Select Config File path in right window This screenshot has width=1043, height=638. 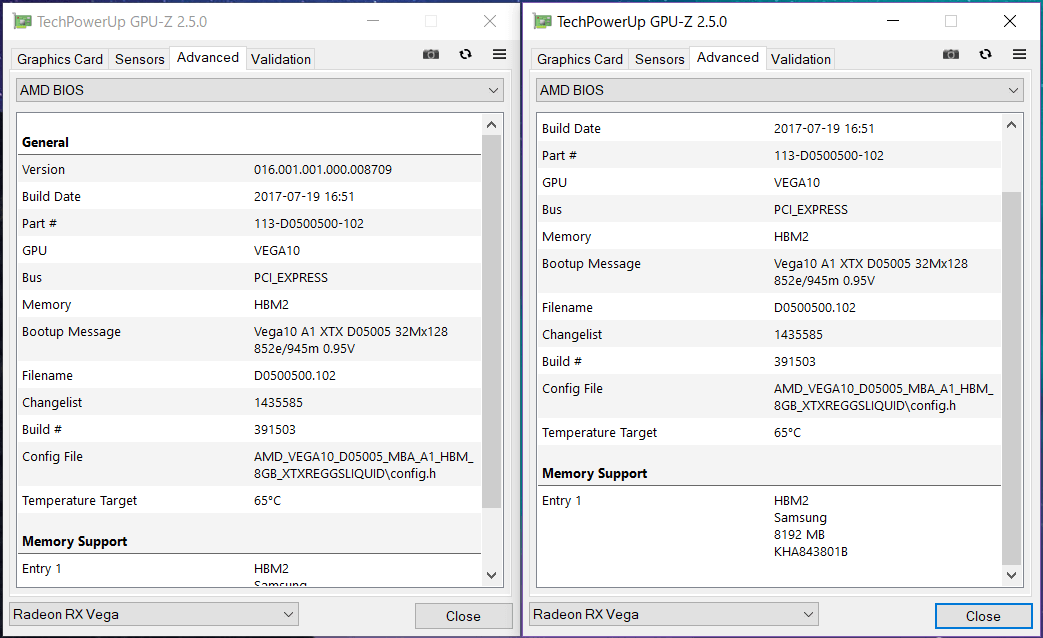(883, 397)
